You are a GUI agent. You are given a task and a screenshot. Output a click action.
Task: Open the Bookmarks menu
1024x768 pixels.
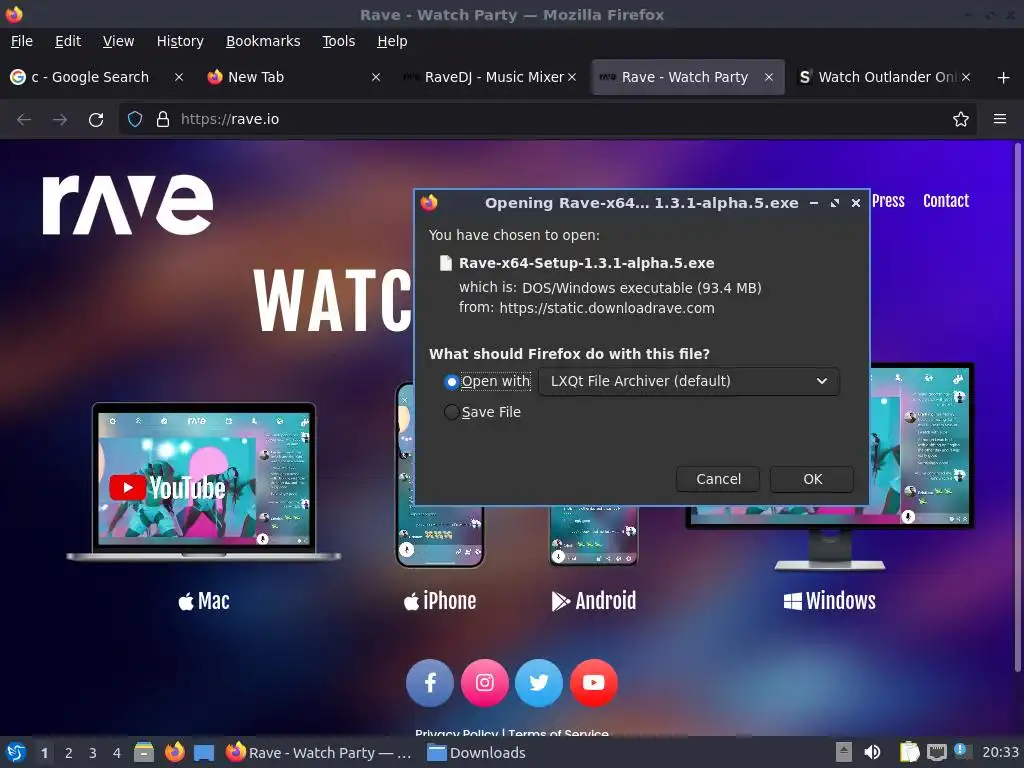pos(263,41)
